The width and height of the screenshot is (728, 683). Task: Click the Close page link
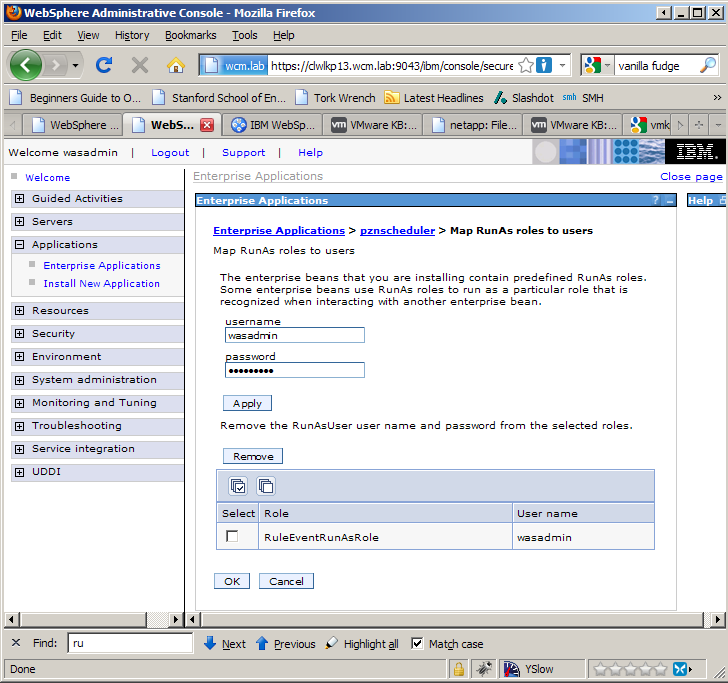(691, 176)
